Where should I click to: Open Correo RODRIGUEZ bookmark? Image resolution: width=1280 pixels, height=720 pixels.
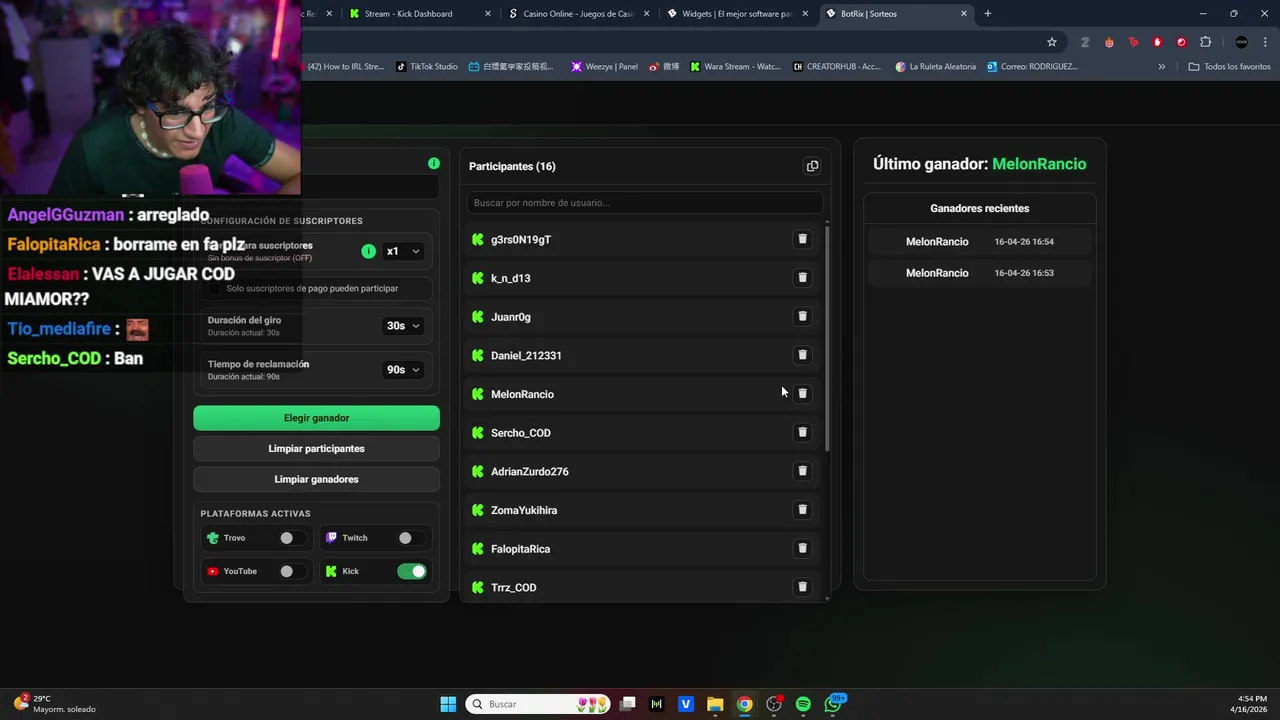click(1032, 67)
